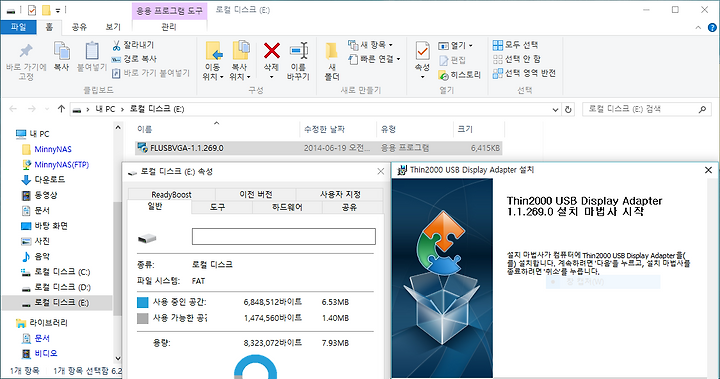Image resolution: width=720 pixels, height=379 pixels.
Task: Create 새 폴더 new folder
Action: (332, 61)
